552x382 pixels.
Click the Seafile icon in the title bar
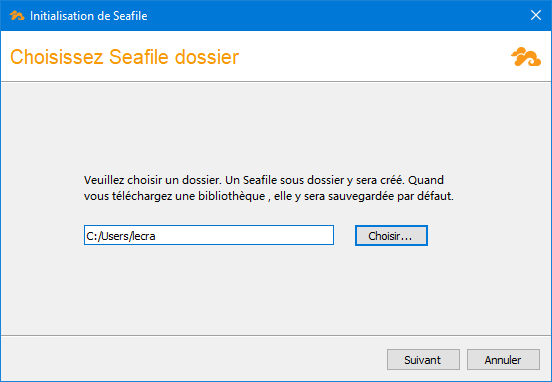click(x=17, y=15)
